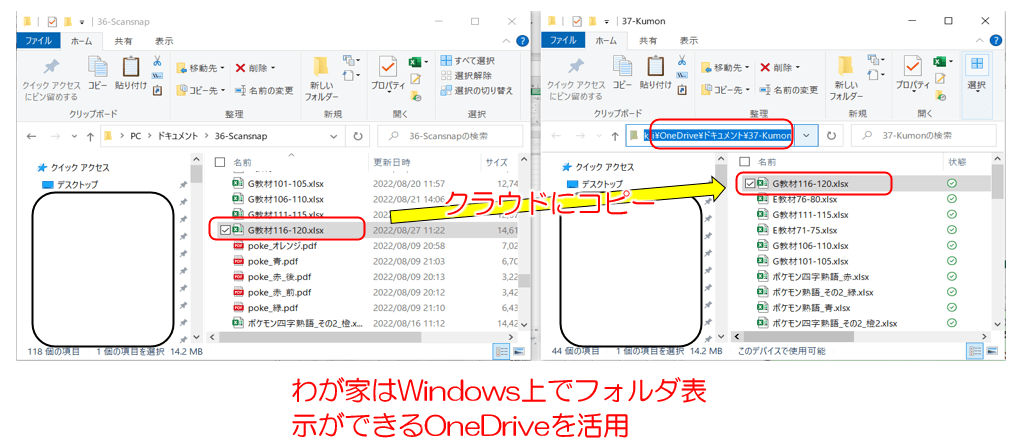The width and height of the screenshot is (1017, 447).
Task: Sort by date modified column in 36-Scansnap
Action: [x=391, y=162]
